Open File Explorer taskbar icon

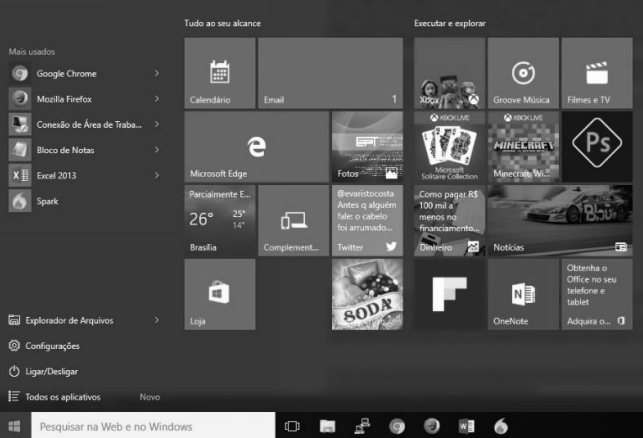click(327, 426)
